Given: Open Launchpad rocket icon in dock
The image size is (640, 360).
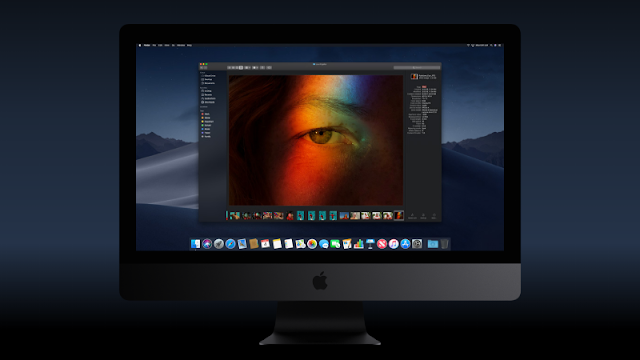Looking at the screenshot, I should point(219,244).
